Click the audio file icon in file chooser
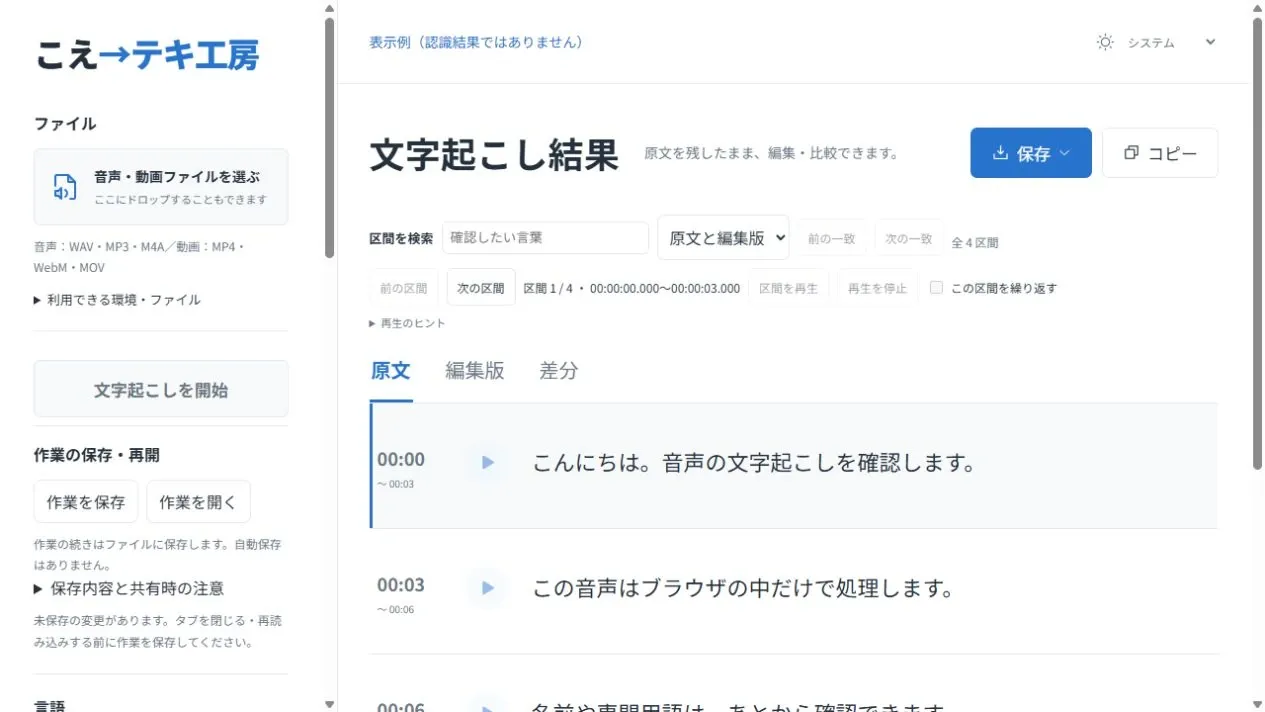 pos(65,187)
